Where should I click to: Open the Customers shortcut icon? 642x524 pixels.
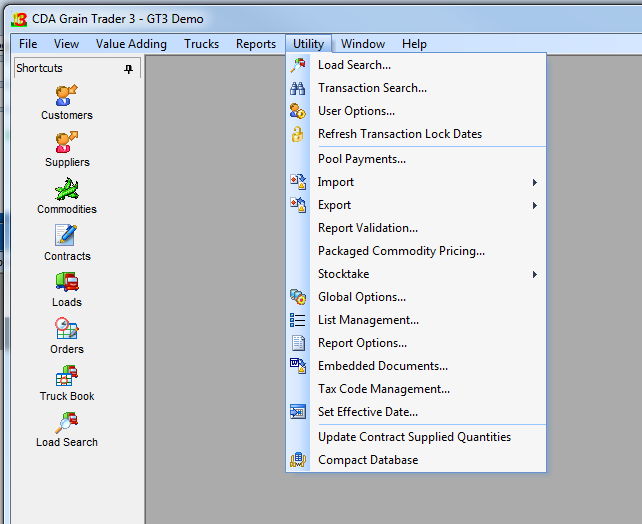pos(67,95)
